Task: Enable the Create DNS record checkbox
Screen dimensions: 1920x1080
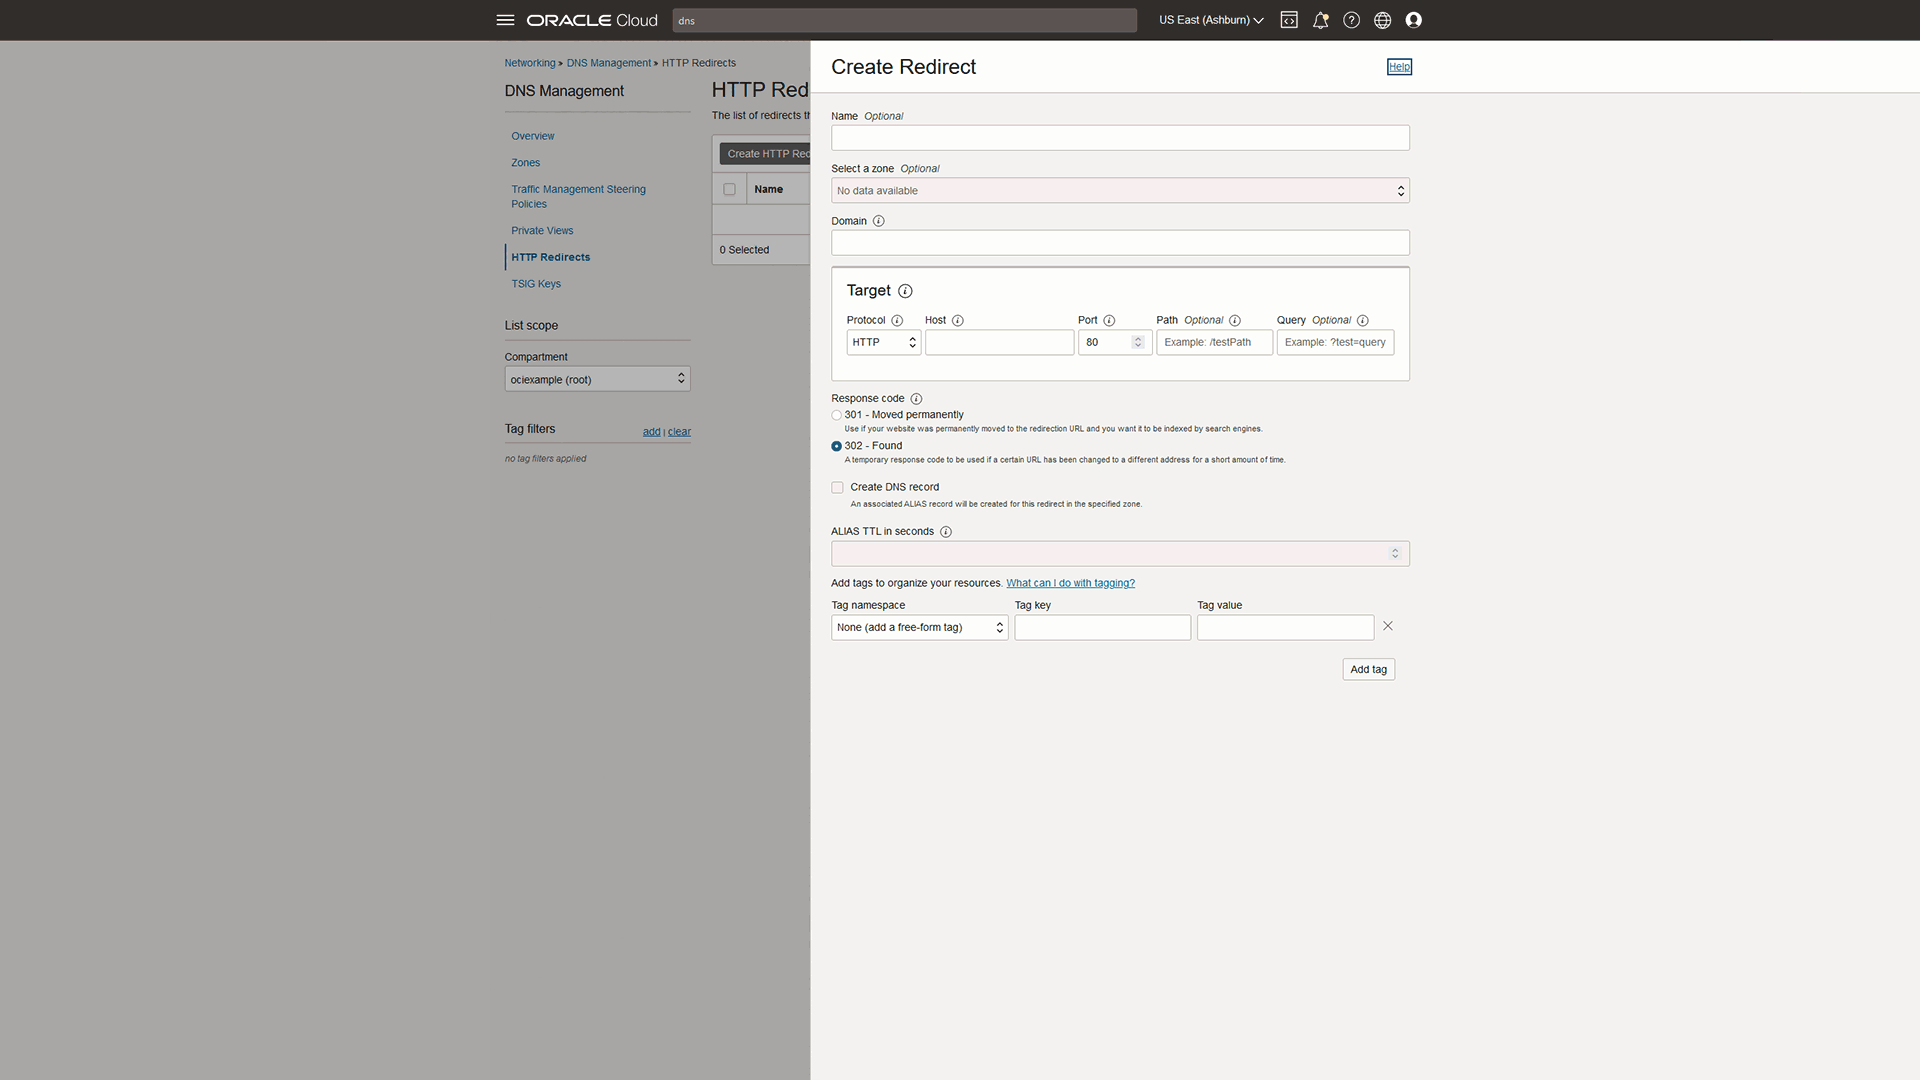Action: [837, 487]
